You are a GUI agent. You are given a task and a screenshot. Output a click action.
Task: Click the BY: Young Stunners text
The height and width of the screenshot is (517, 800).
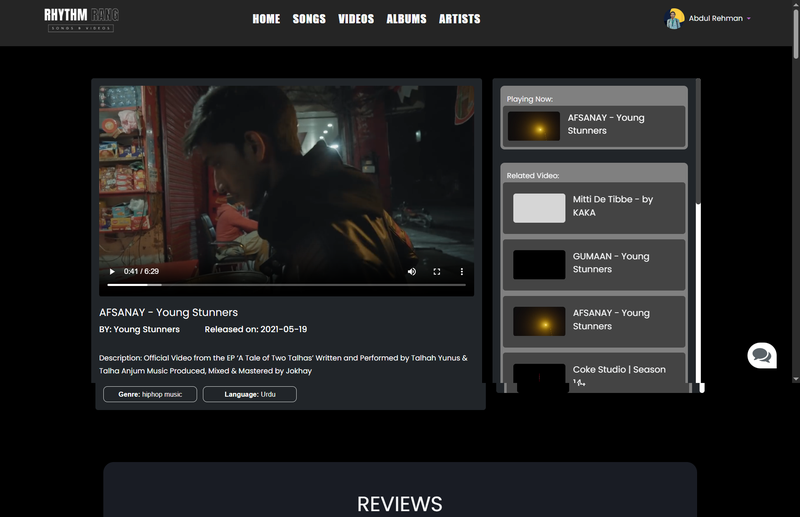[139, 330]
